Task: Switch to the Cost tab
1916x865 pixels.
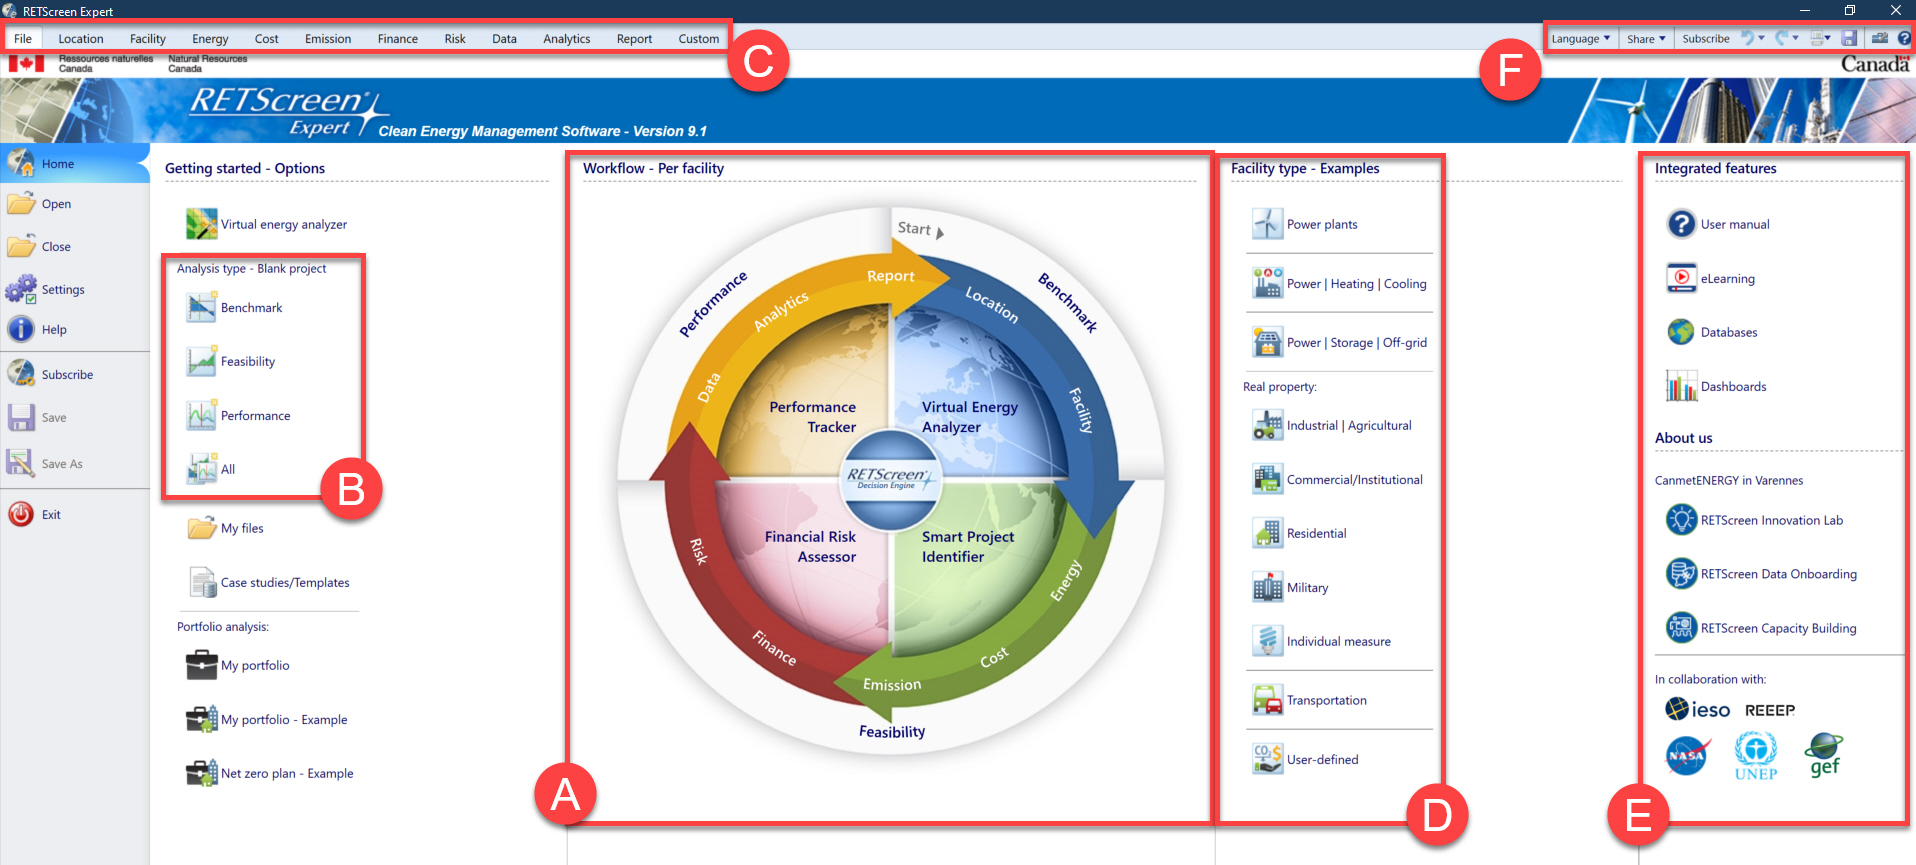Action: [267, 38]
